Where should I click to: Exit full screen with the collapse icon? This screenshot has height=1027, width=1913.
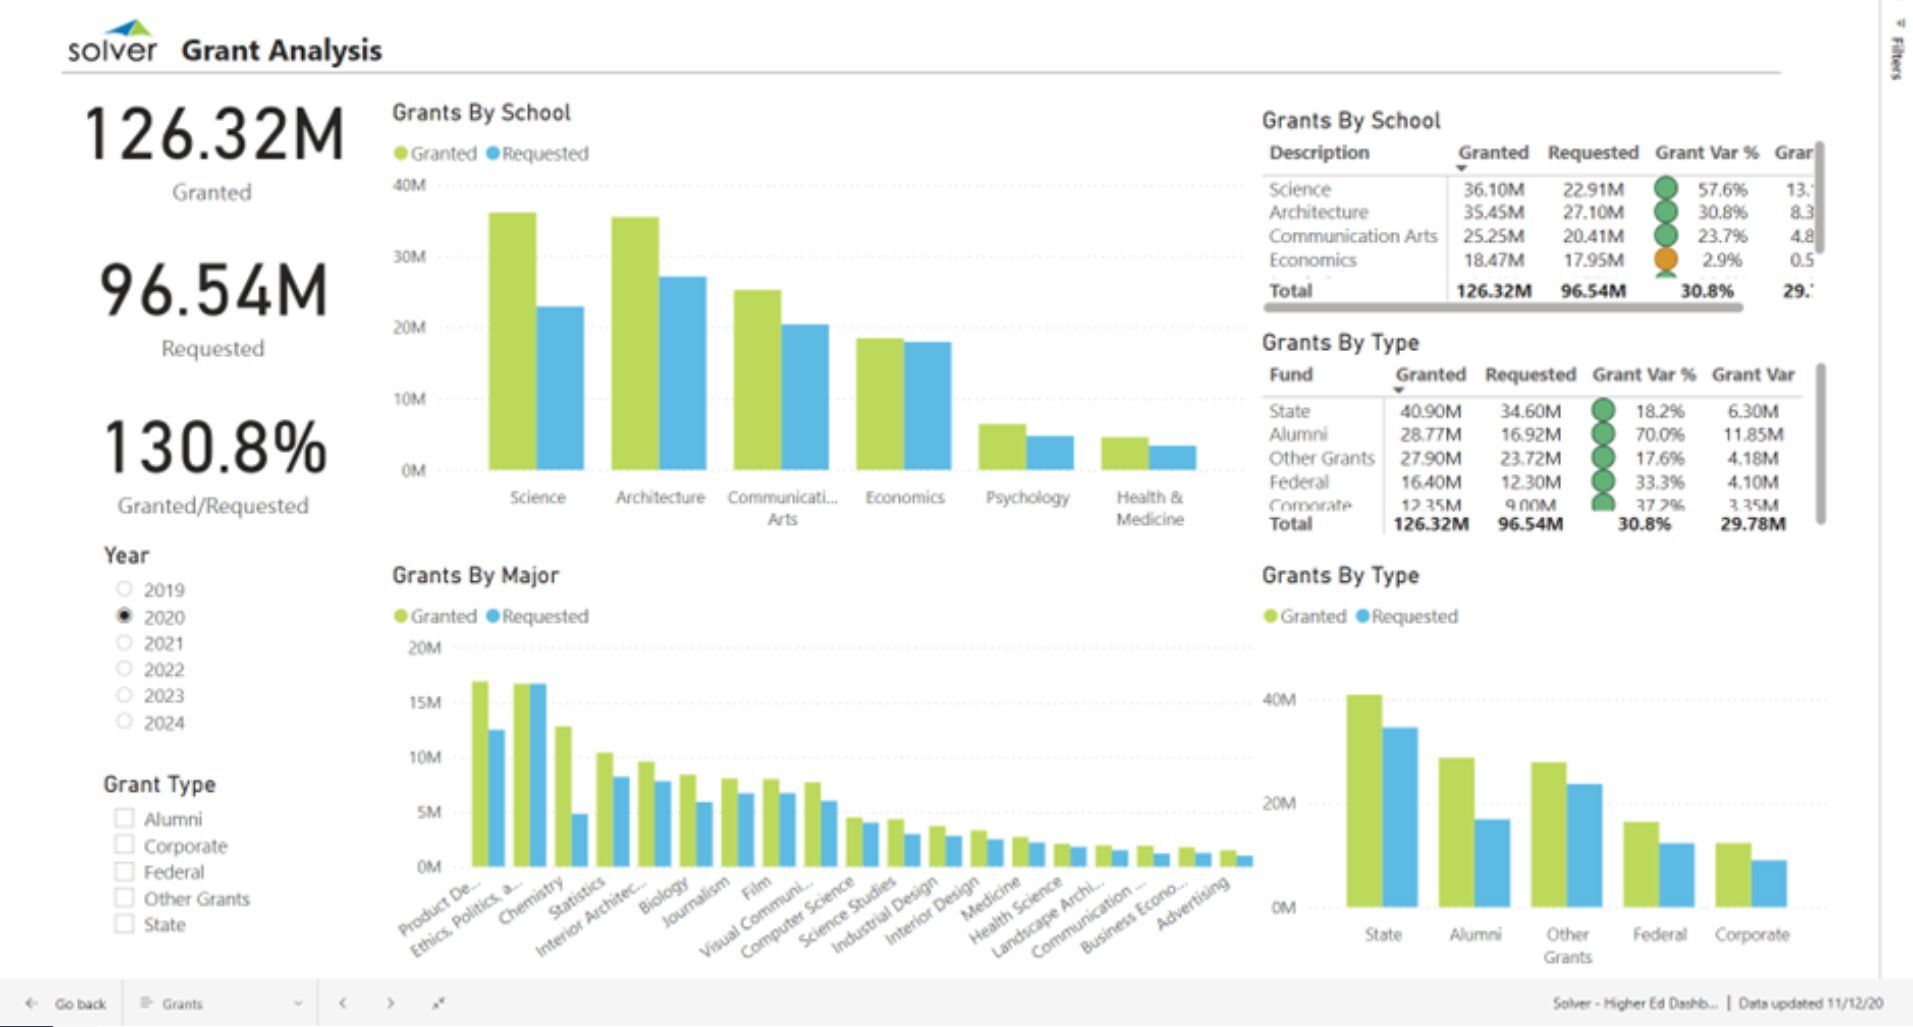(438, 1003)
